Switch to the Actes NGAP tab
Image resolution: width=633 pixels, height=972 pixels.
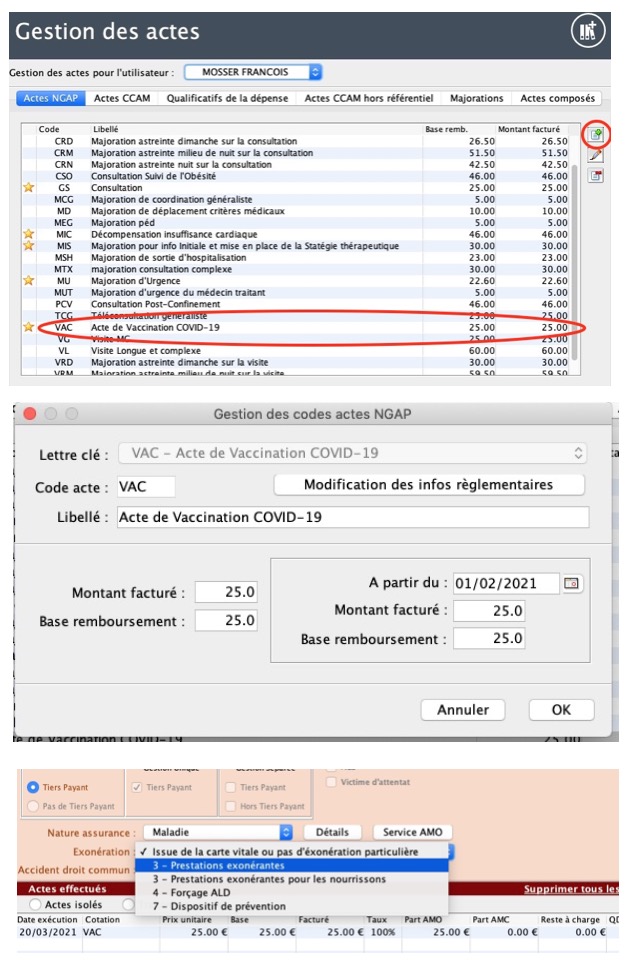point(50,98)
